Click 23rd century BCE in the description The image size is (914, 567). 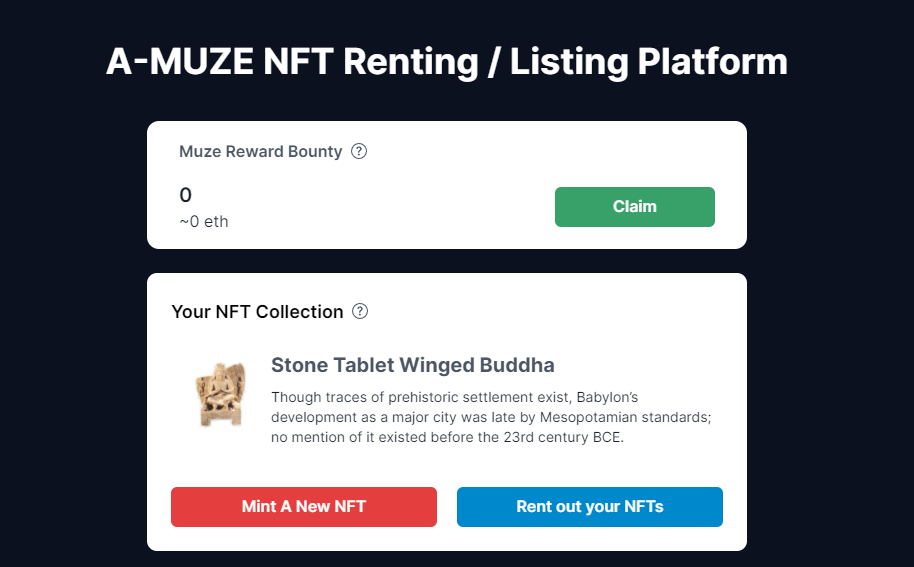point(563,437)
